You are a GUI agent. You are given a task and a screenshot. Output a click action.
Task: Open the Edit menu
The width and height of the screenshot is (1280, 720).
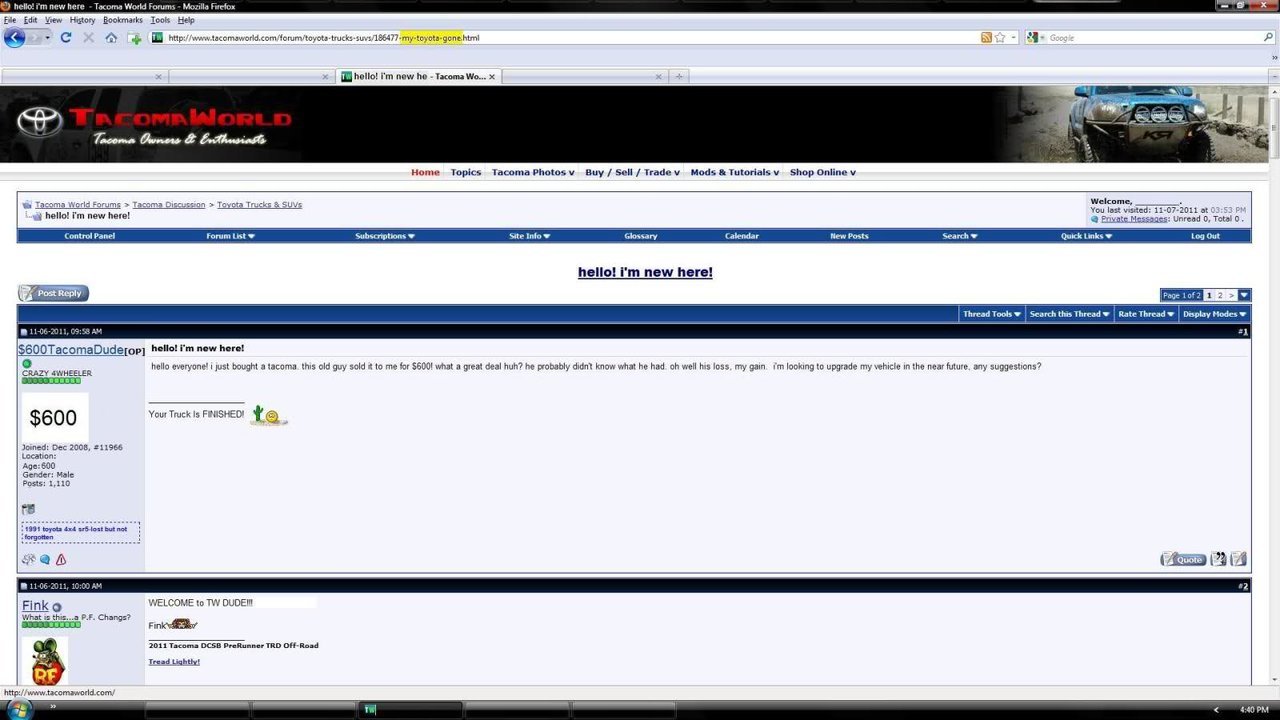click(x=31, y=20)
